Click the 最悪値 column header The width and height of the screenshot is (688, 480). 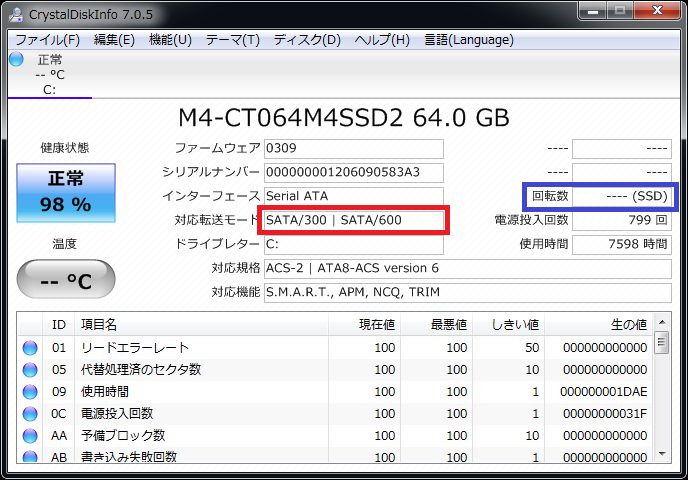point(437,325)
